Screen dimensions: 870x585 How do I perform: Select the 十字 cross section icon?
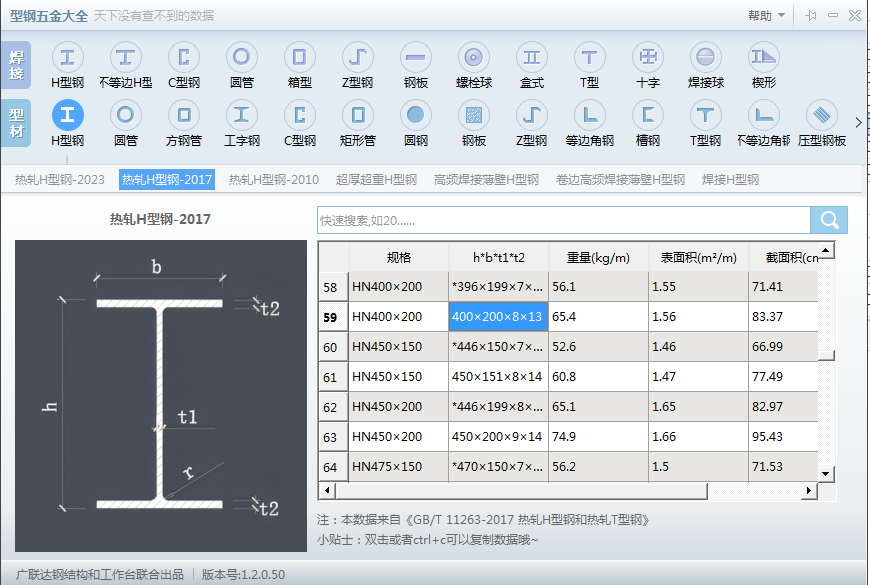click(647, 58)
